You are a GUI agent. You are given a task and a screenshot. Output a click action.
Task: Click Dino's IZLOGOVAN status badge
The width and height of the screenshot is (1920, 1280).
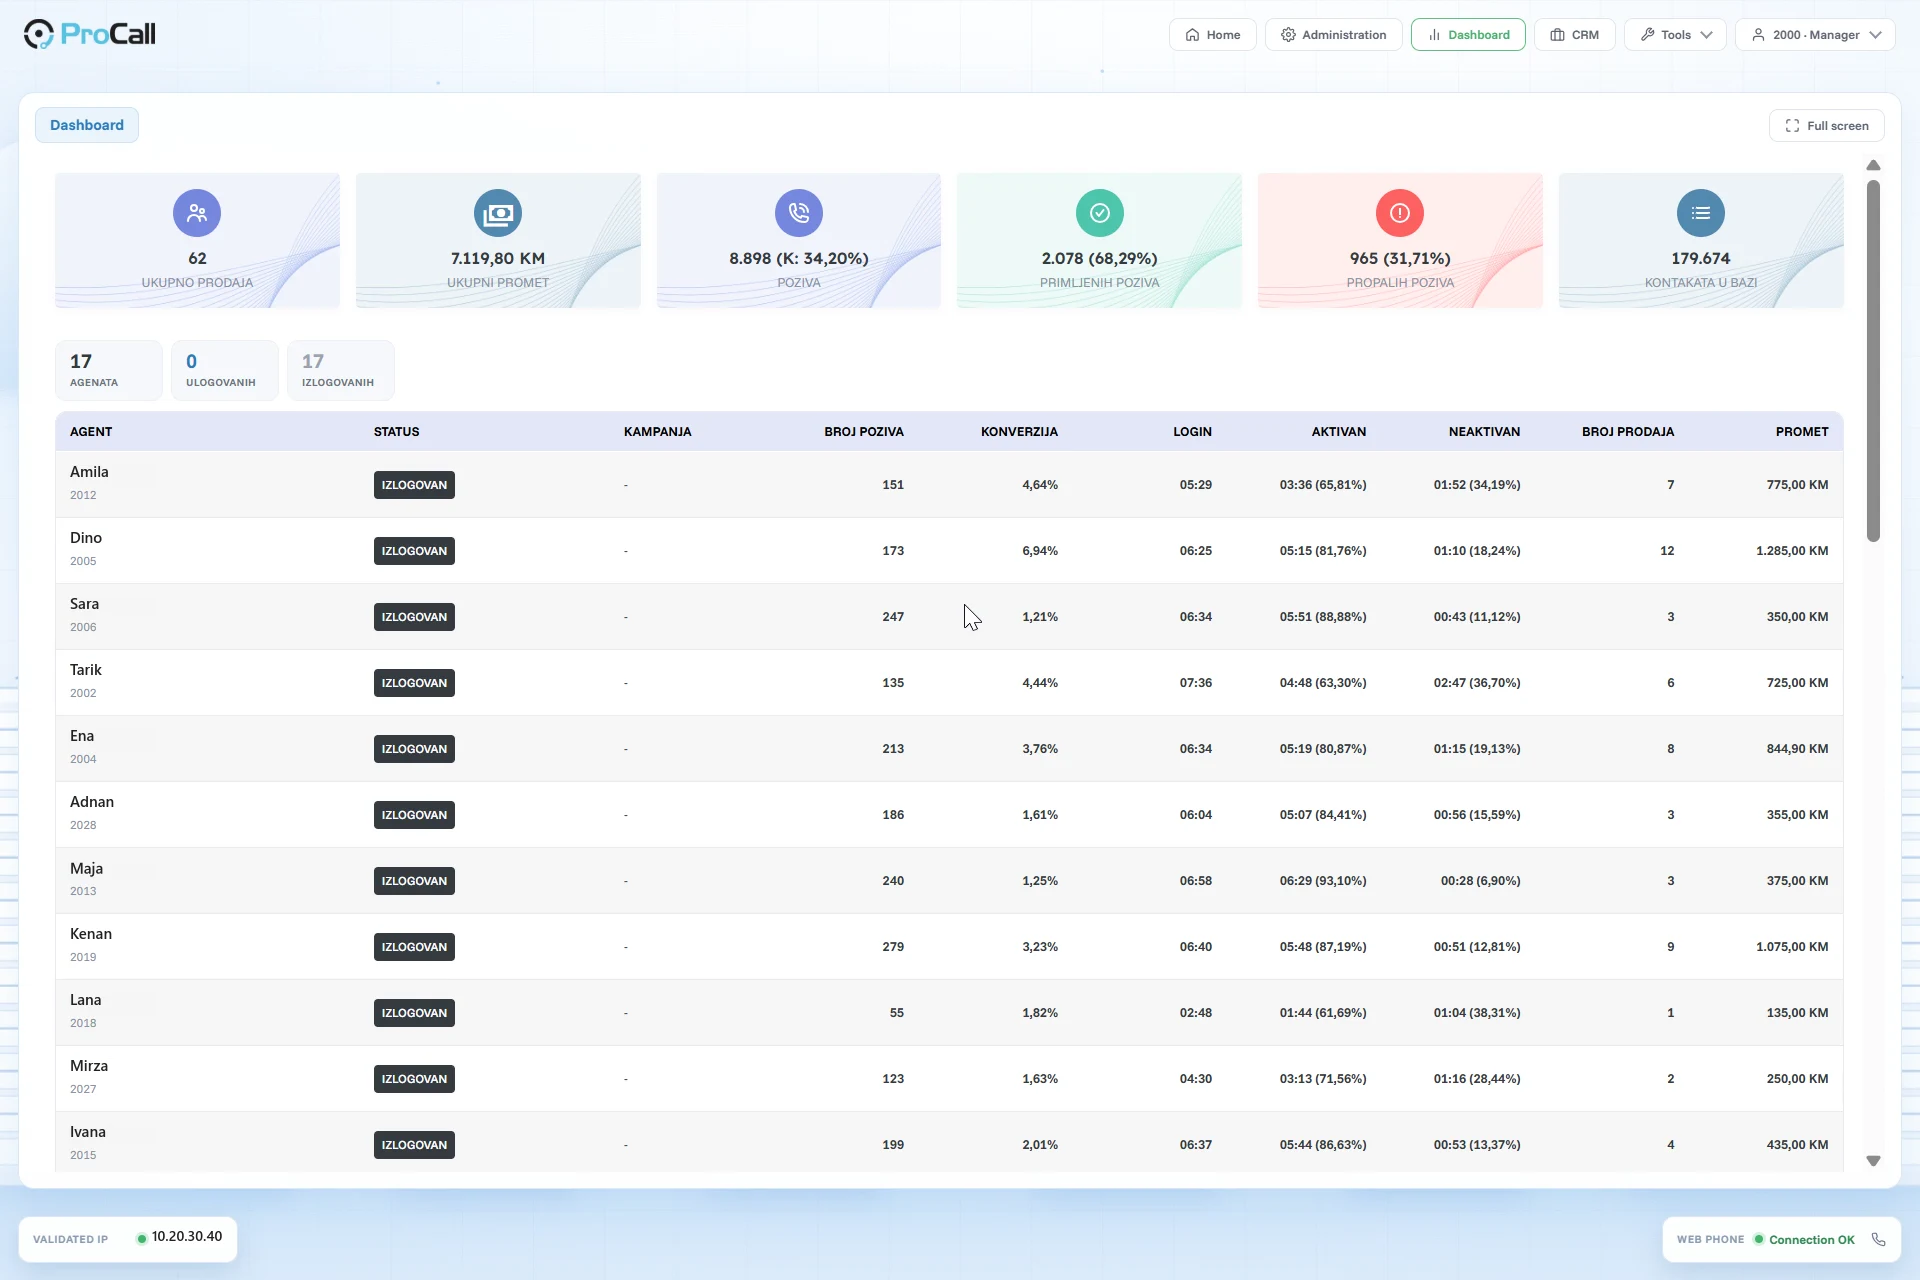[x=414, y=551]
